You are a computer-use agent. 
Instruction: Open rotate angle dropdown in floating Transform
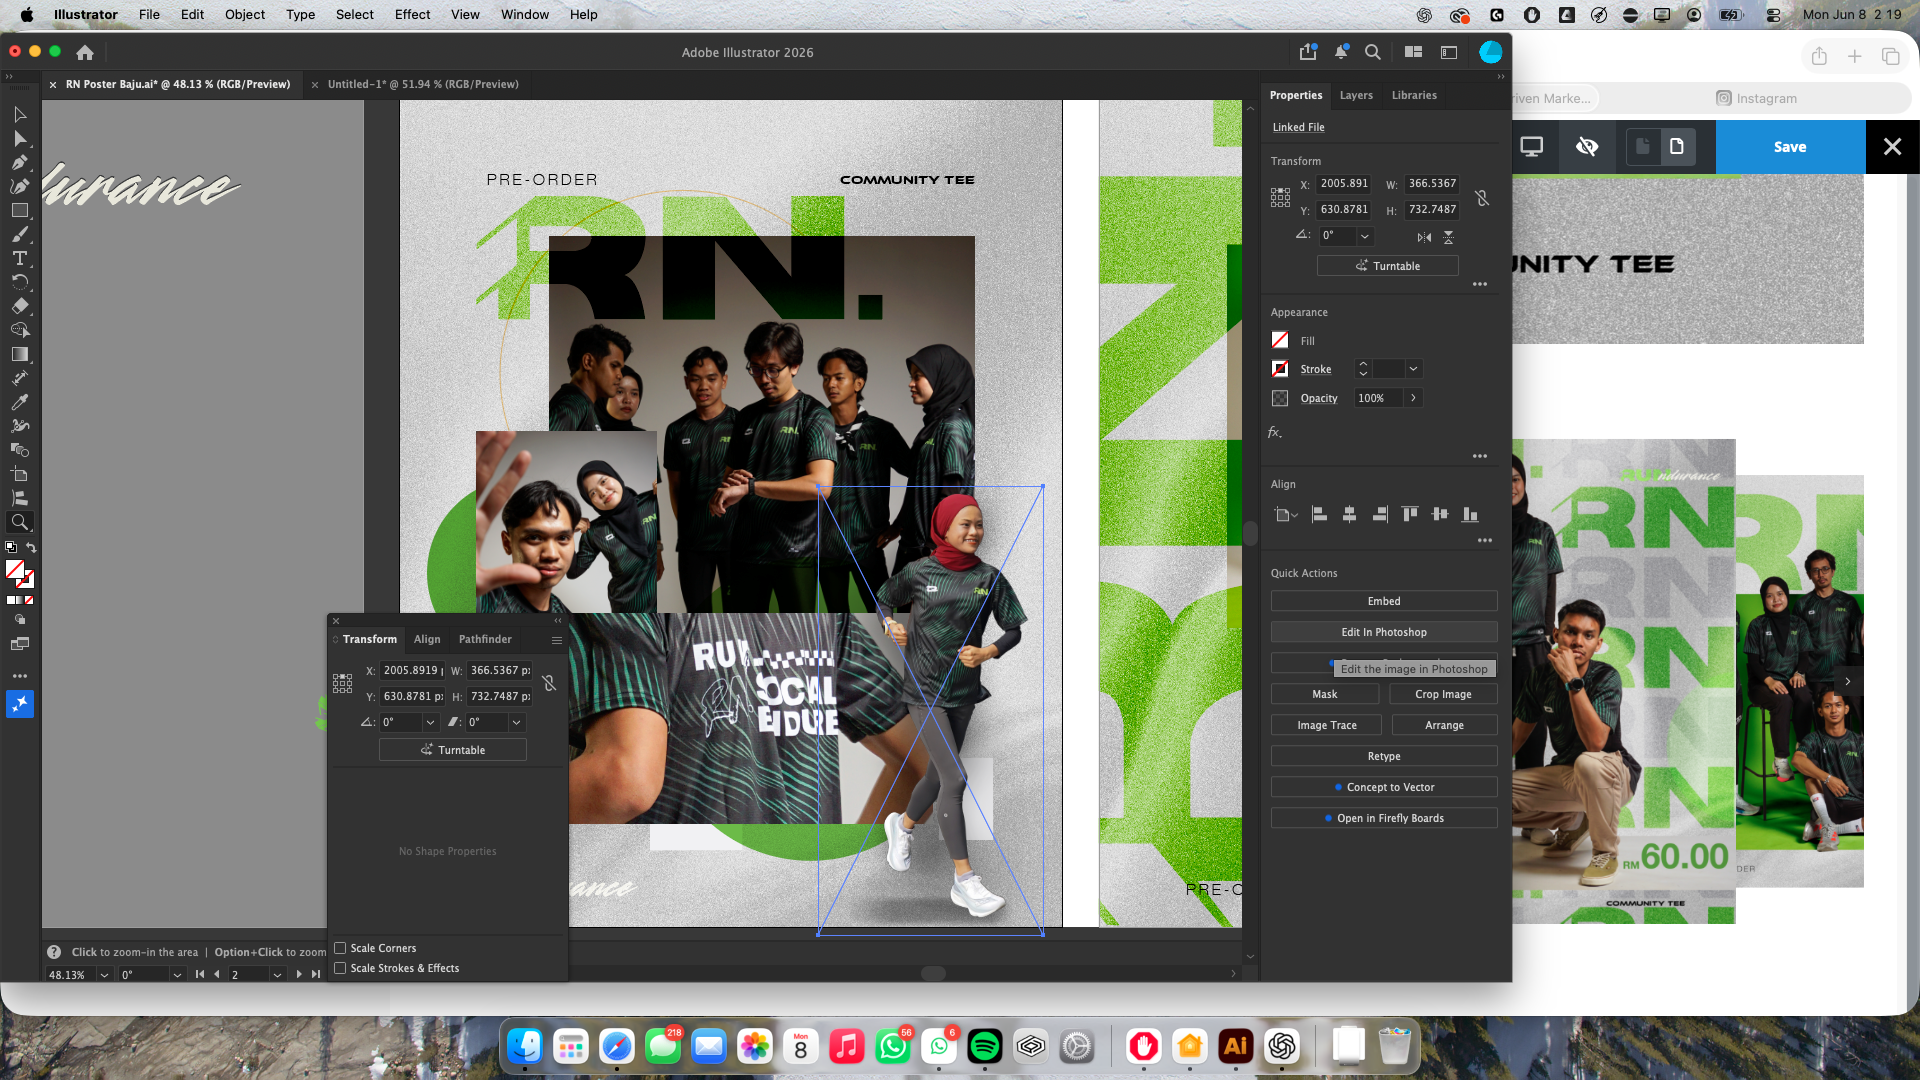coord(431,722)
